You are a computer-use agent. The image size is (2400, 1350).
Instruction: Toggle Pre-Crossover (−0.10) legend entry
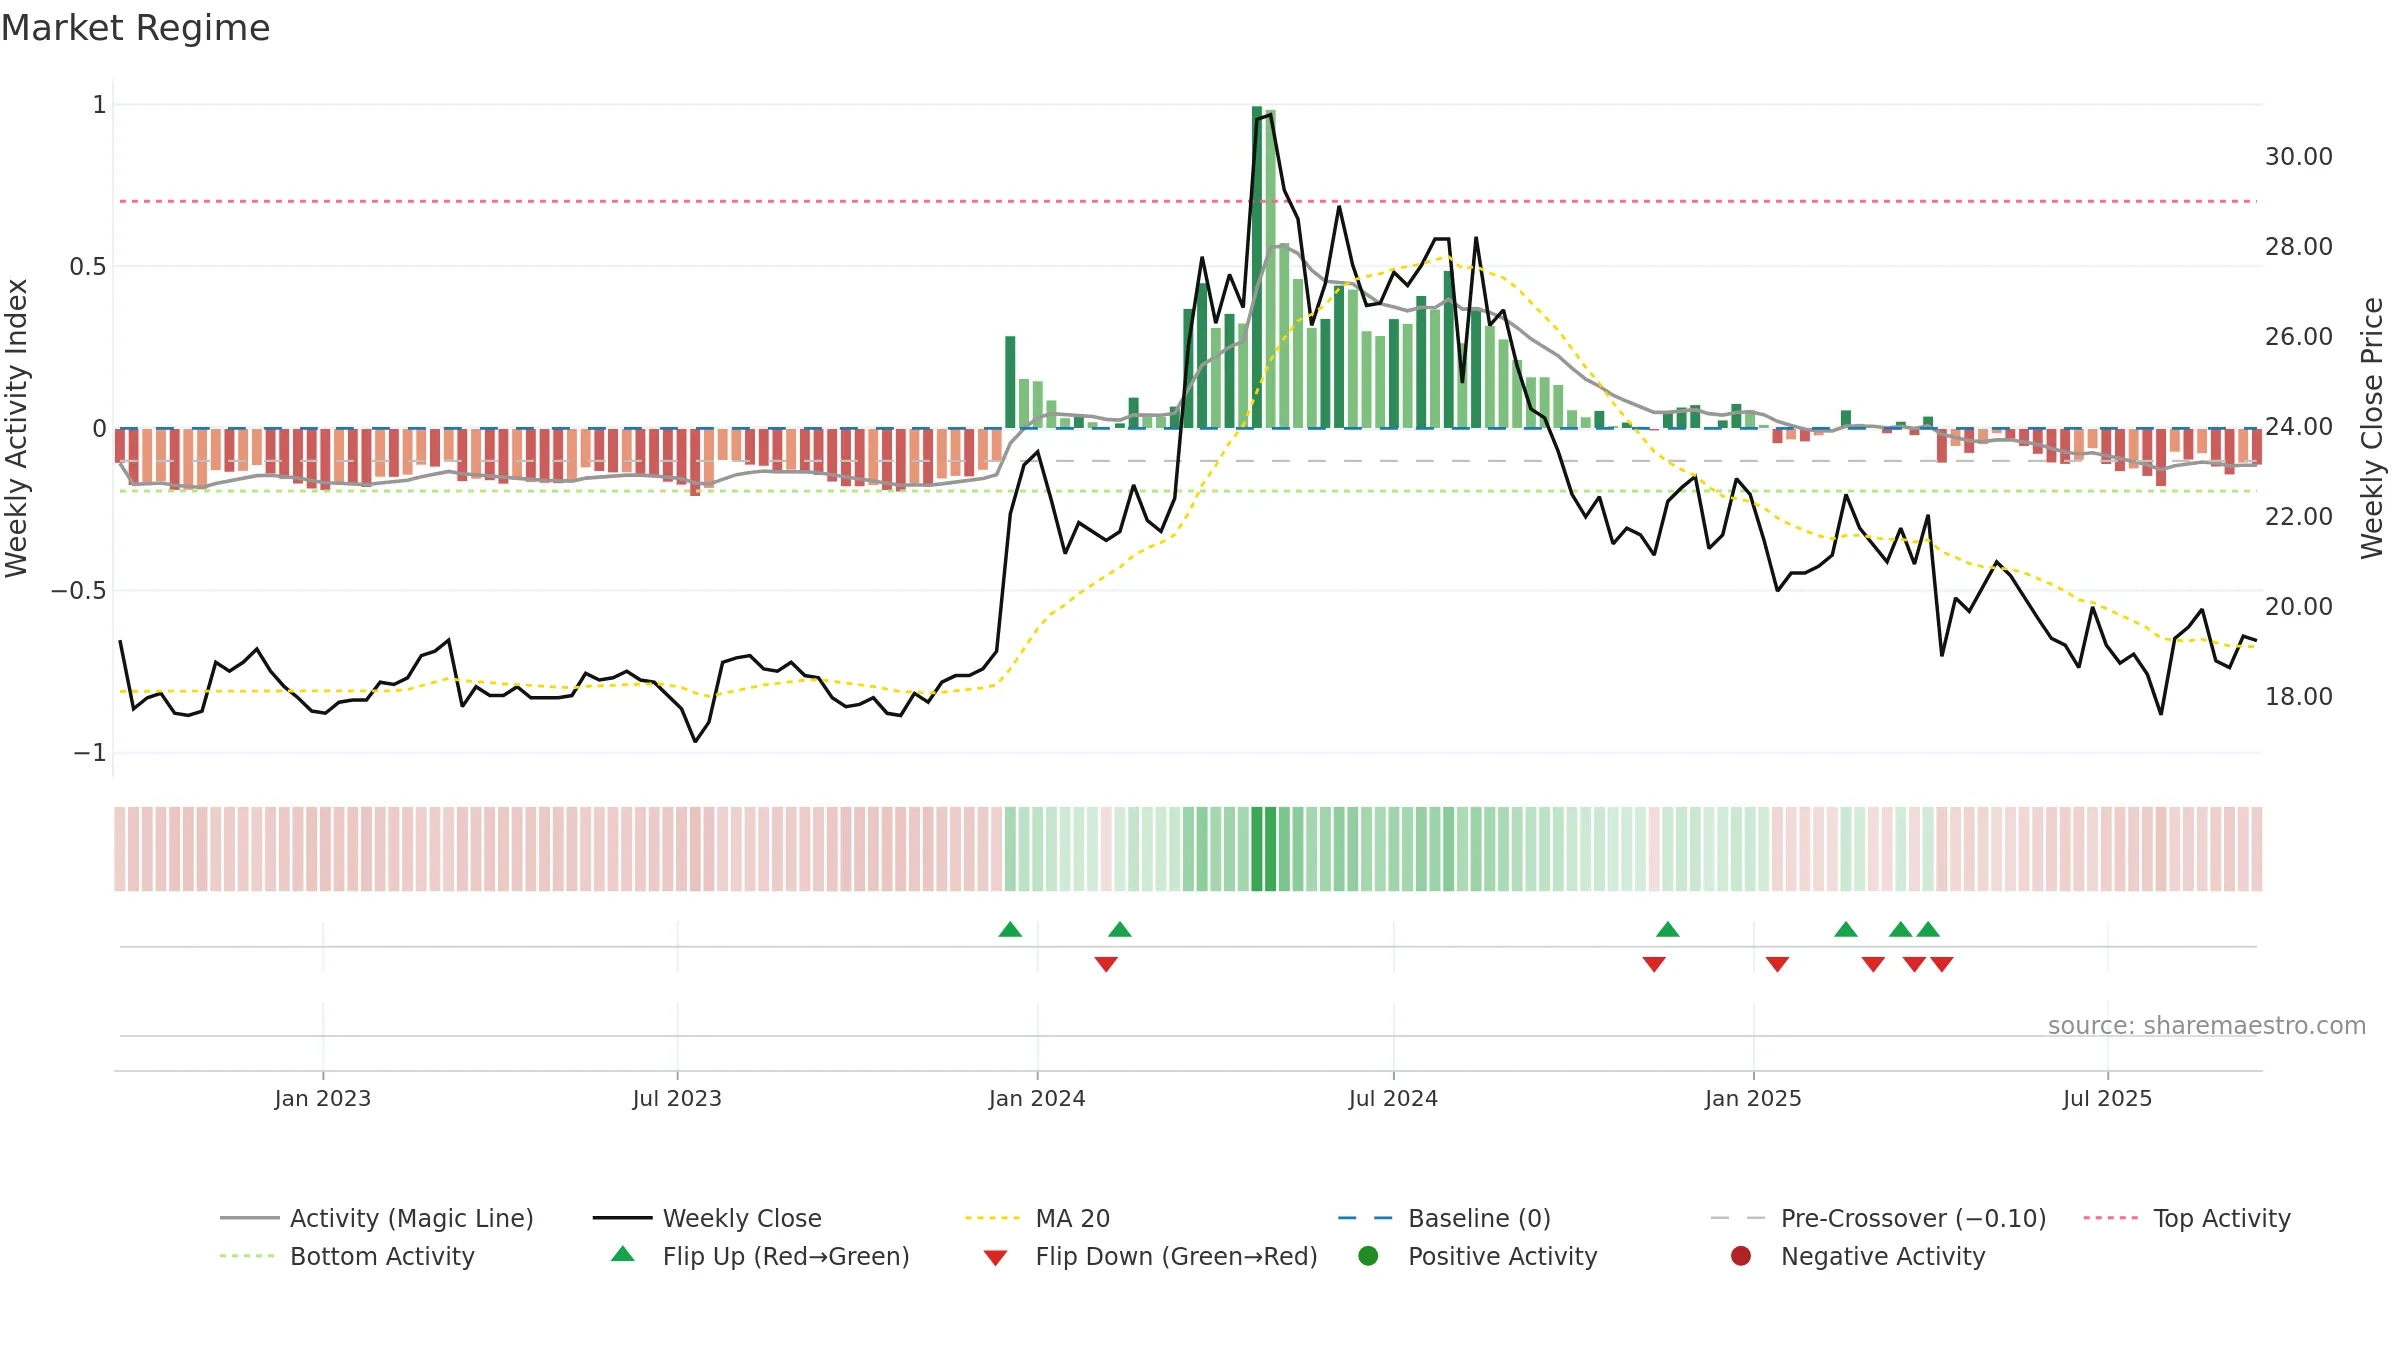pos(1878,1218)
